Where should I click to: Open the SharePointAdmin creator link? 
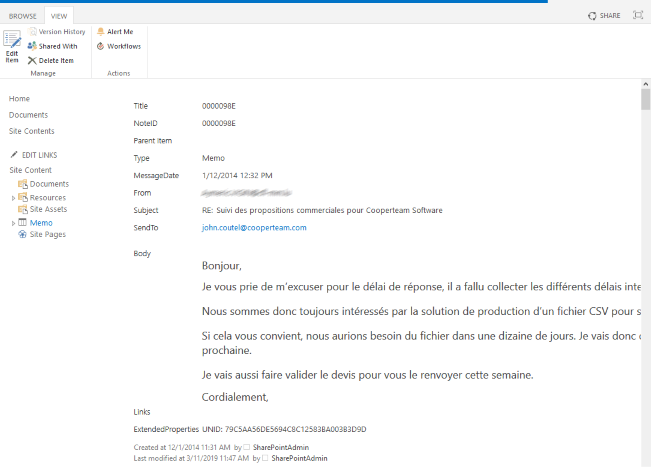coord(281,447)
